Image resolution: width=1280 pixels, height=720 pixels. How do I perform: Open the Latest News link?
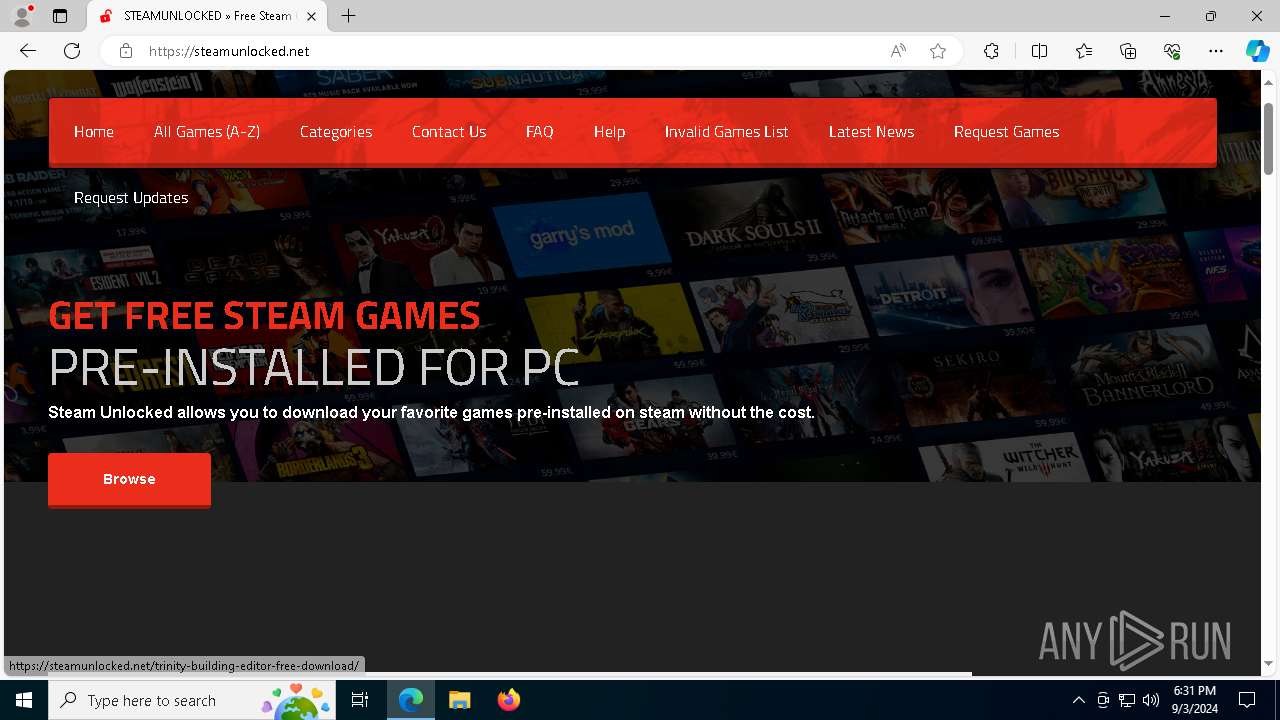pyautogui.click(x=871, y=132)
